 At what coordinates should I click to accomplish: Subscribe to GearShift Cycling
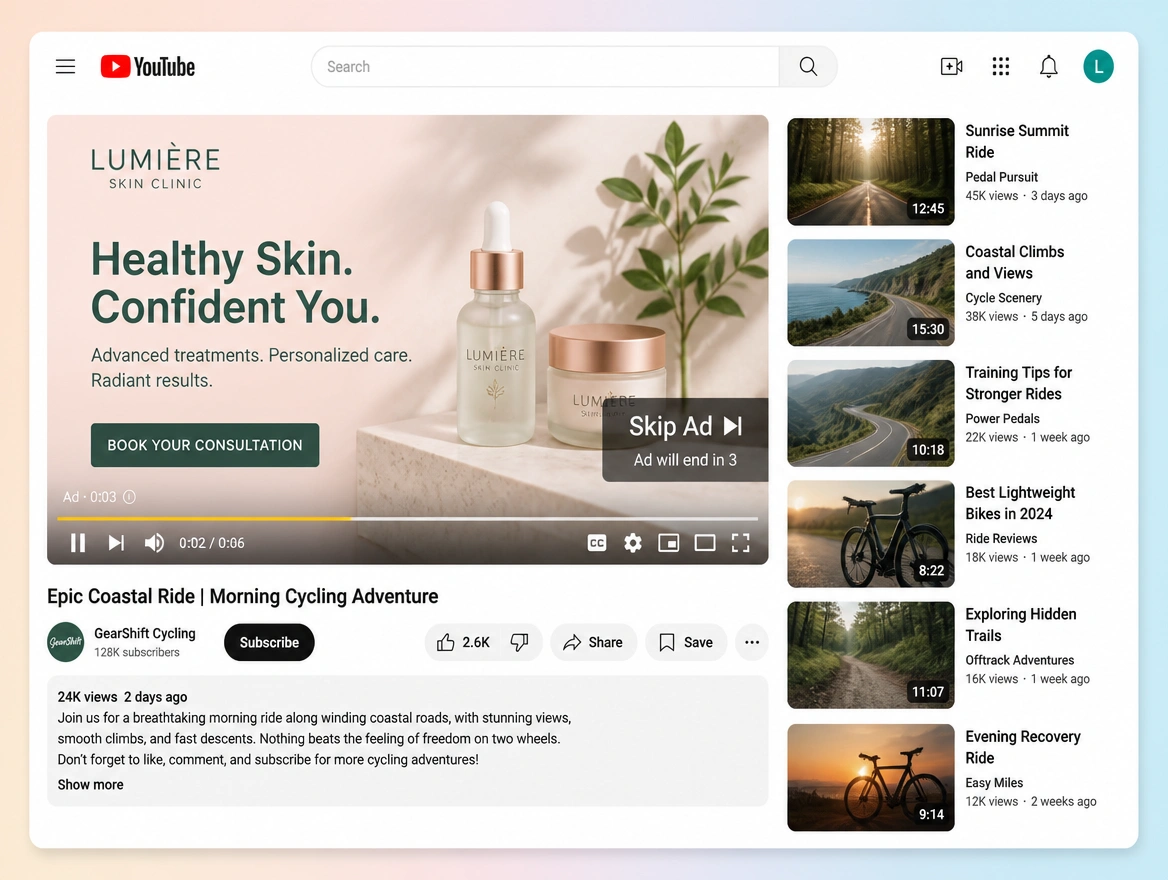pyautogui.click(x=269, y=642)
